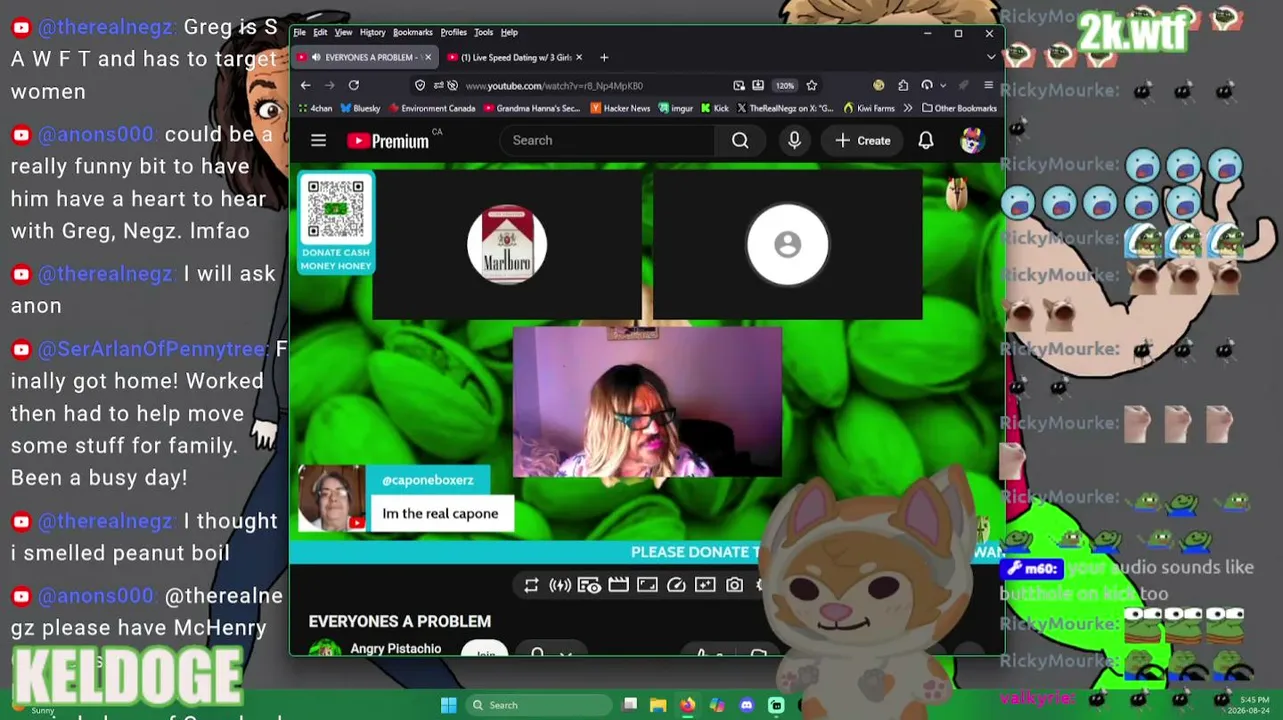This screenshot has height=720, width=1283.
Task: Open the Hacker News bookmark
Action: click(620, 108)
